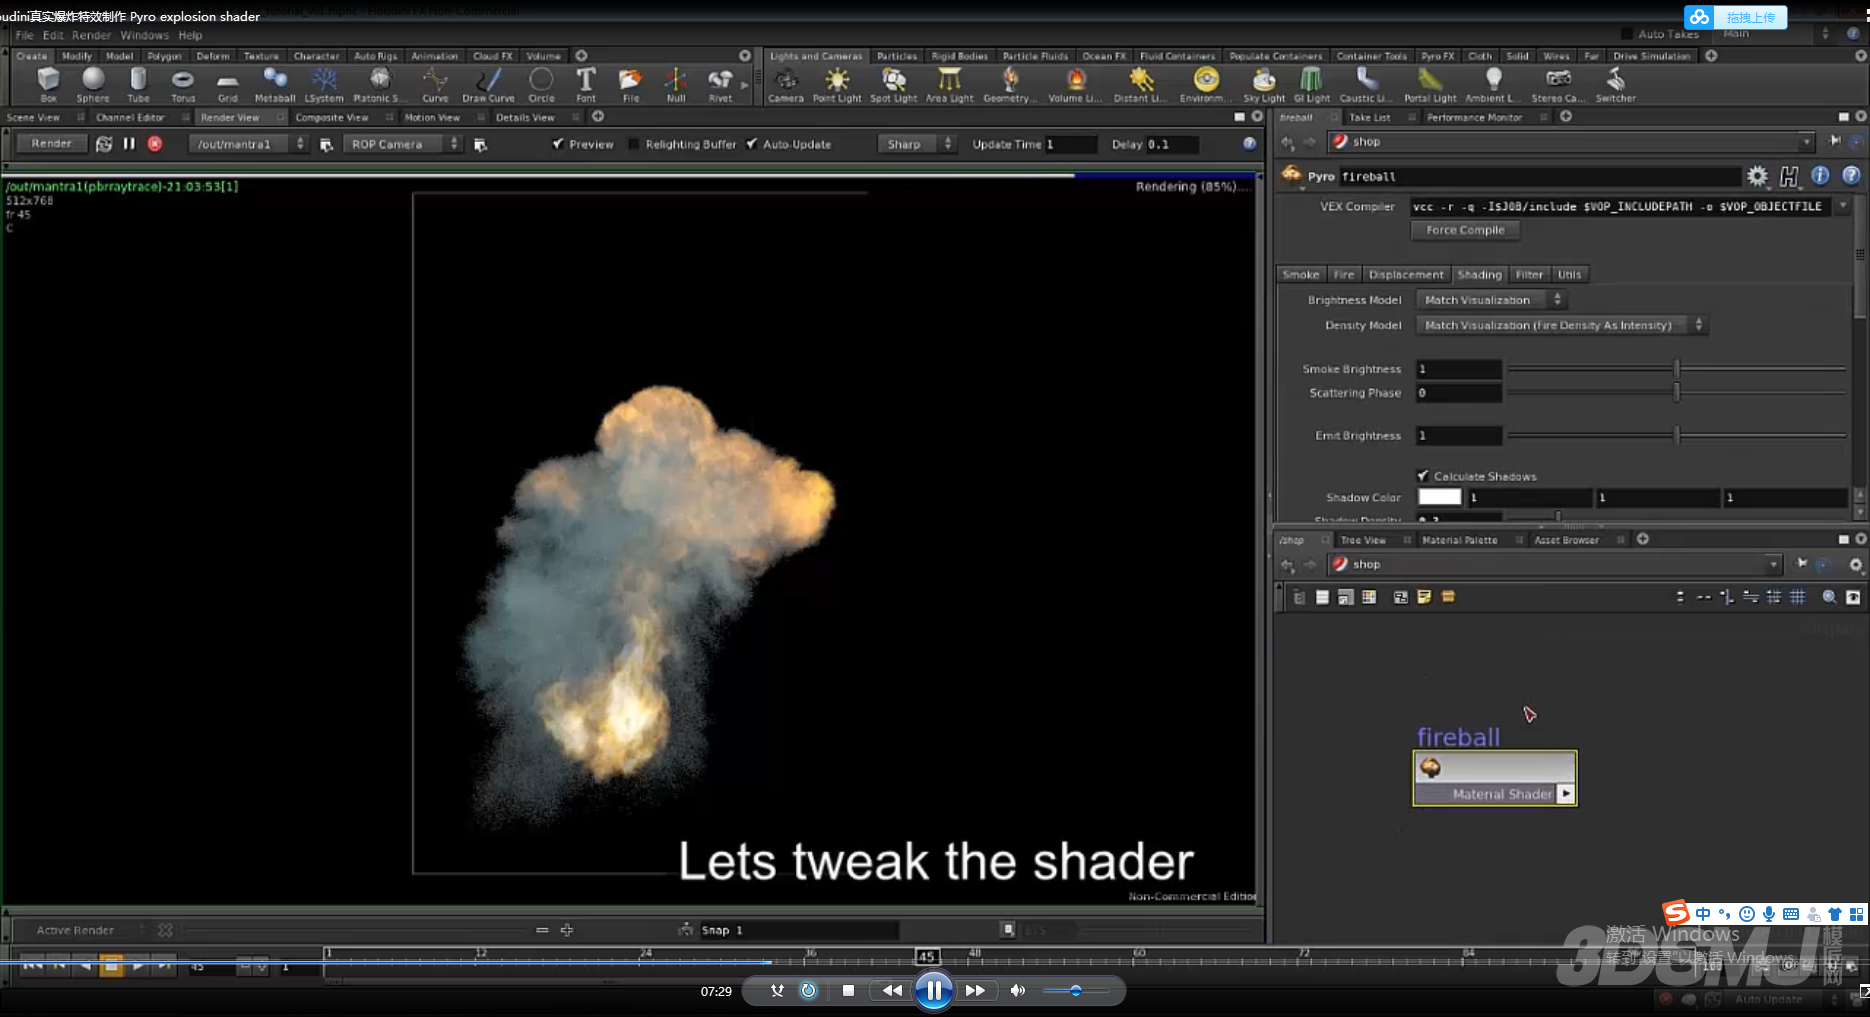Open the white Shadow Color swatch
The width and height of the screenshot is (1870, 1017).
[x=1439, y=497]
